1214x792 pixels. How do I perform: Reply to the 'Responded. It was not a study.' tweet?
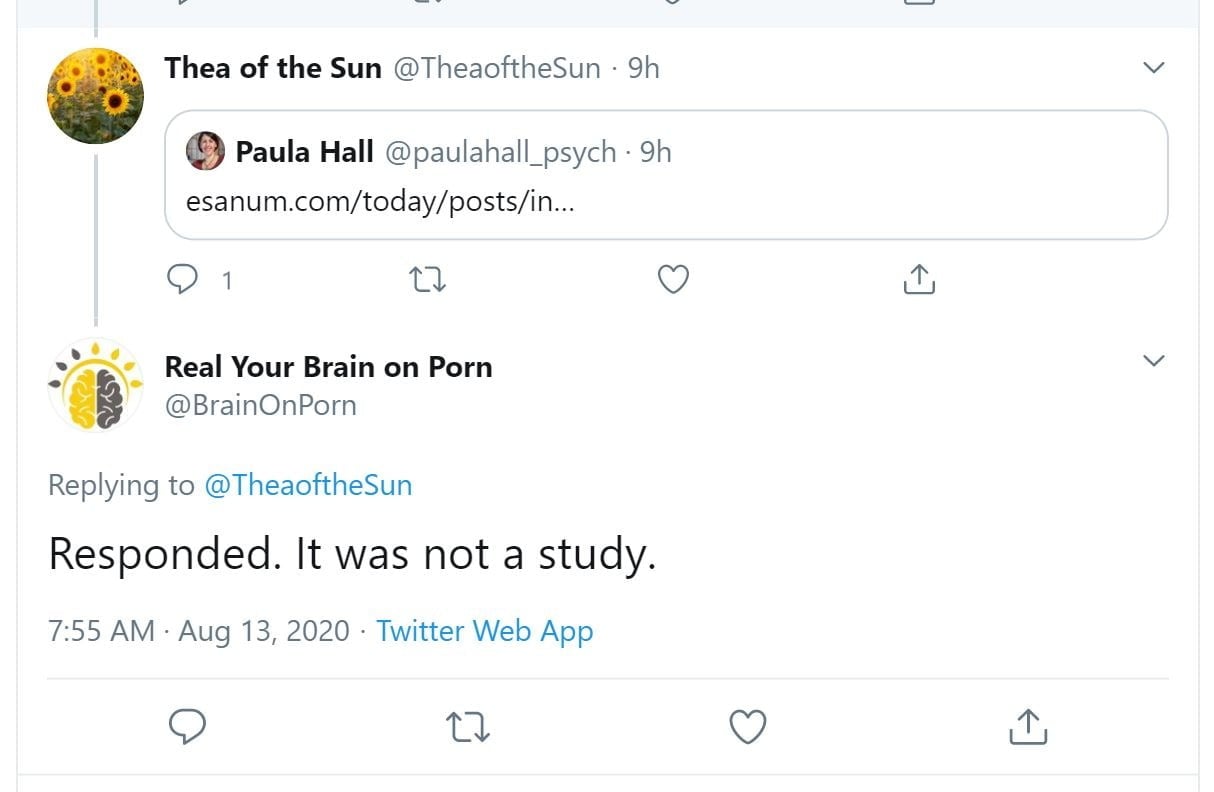pos(187,727)
